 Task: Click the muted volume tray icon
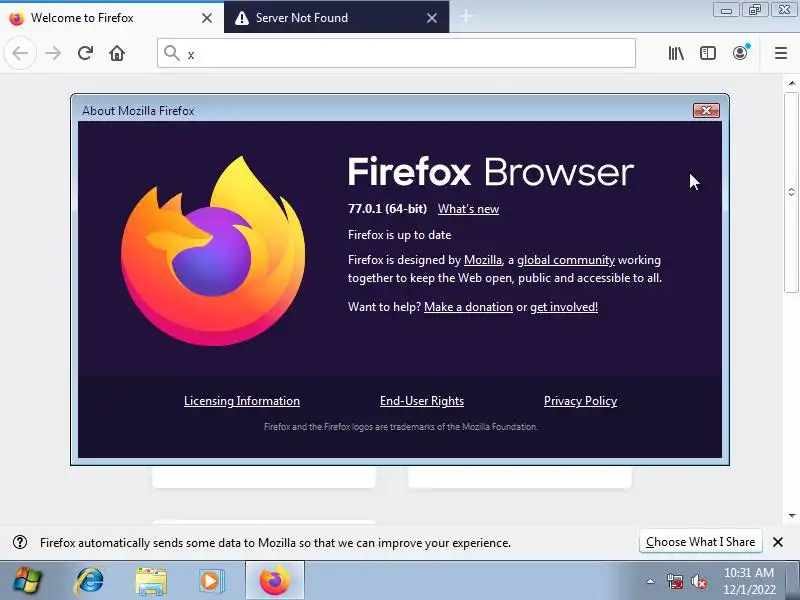click(698, 581)
